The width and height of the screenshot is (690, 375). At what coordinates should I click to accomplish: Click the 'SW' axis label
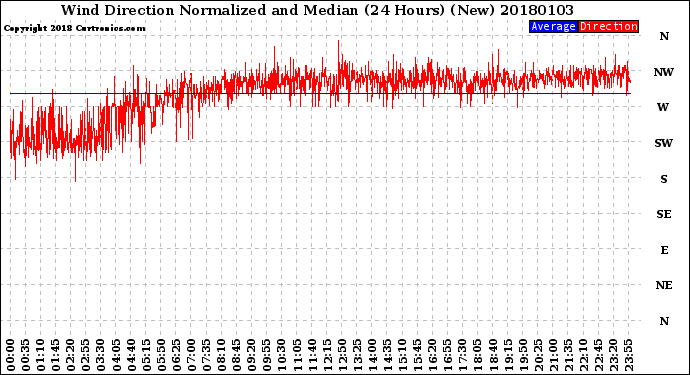(x=664, y=143)
